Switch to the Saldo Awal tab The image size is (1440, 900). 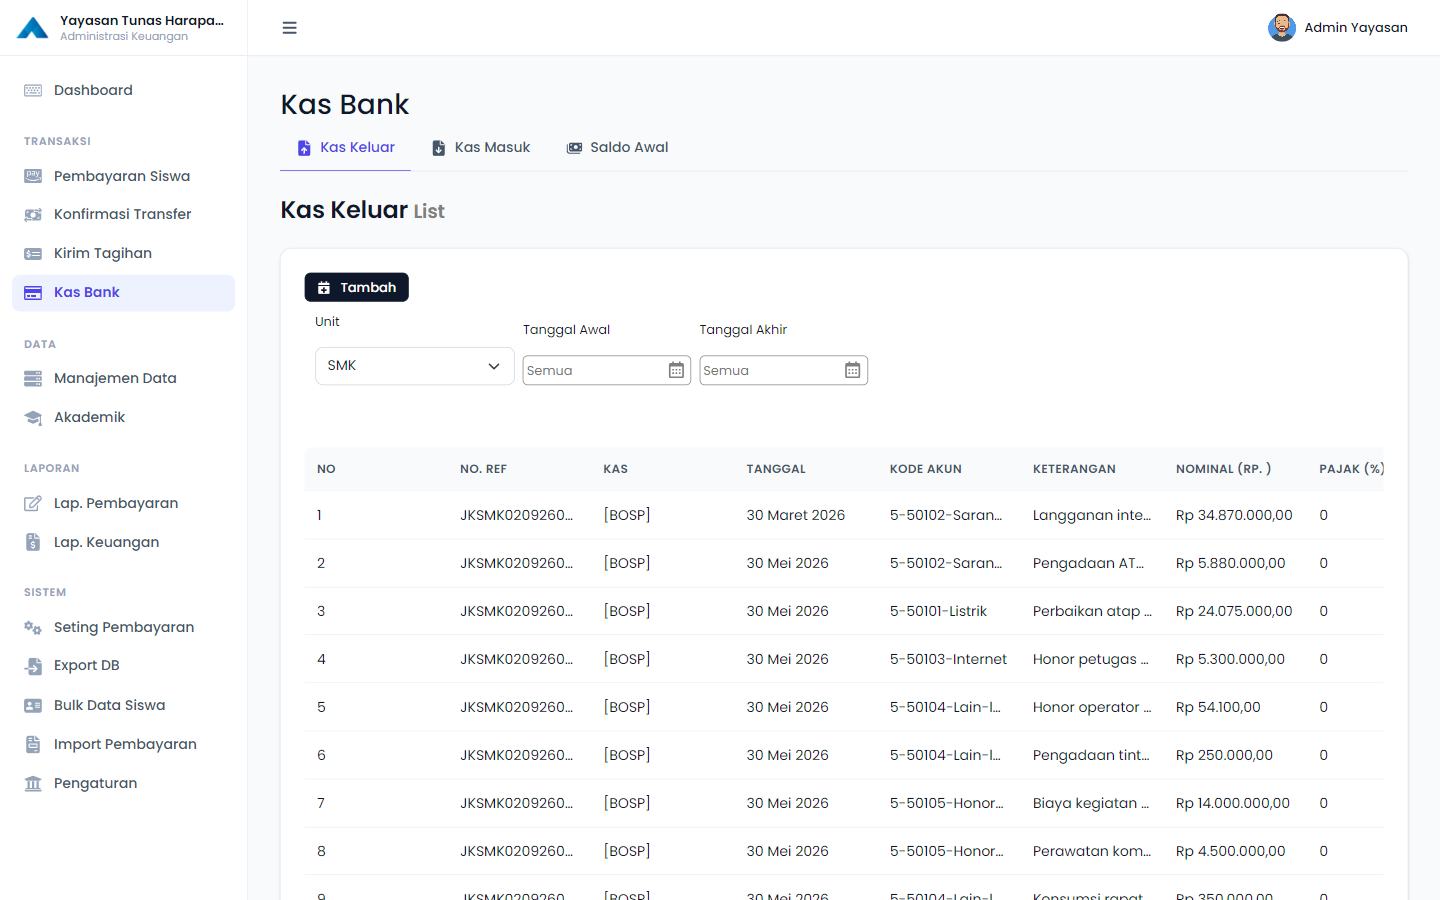click(x=617, y=148)
